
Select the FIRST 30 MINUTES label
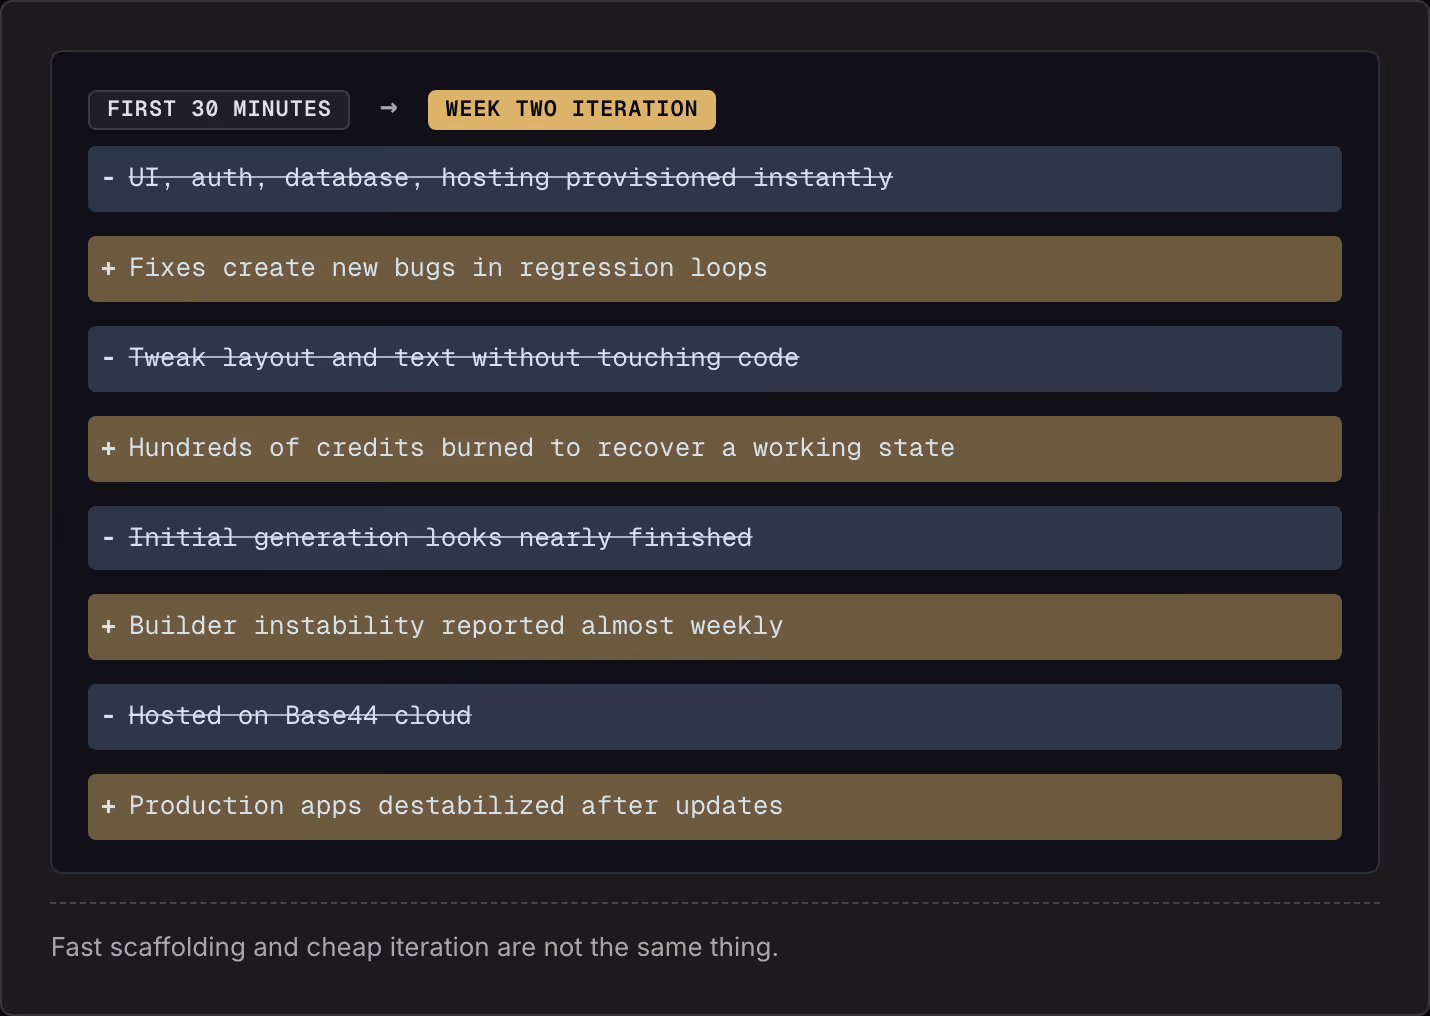(x=219, y=110)
